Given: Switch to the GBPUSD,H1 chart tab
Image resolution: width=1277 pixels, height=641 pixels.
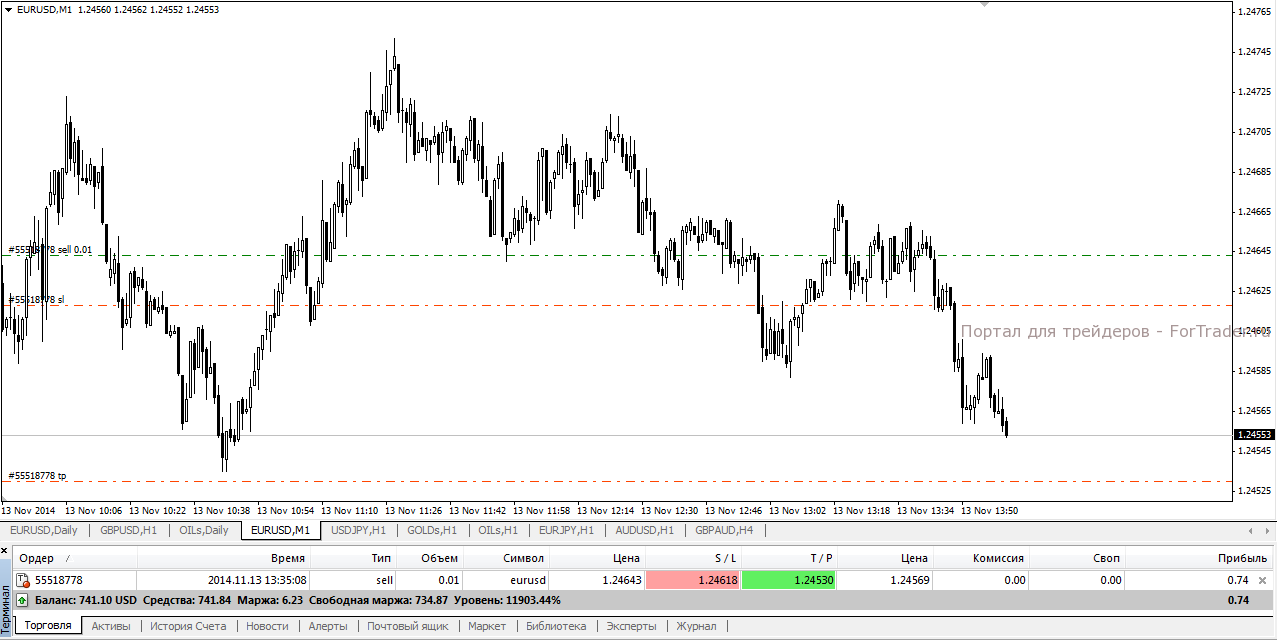Looking at the screenshot, I should [x=128, y=530].
